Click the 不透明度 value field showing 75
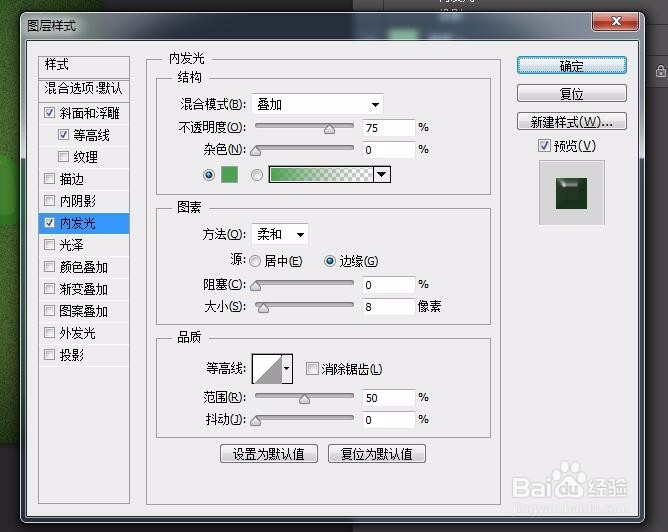The image size is (668, 532). coord(388,127)
